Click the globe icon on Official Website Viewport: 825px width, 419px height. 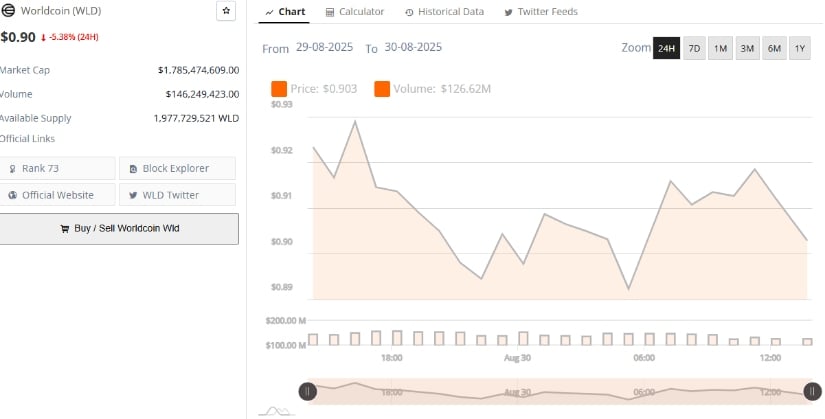click(x=13, y=195)
